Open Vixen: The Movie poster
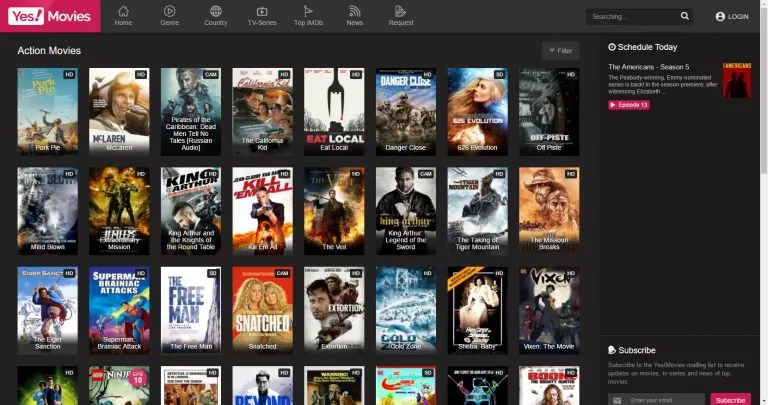 [549, 310]
